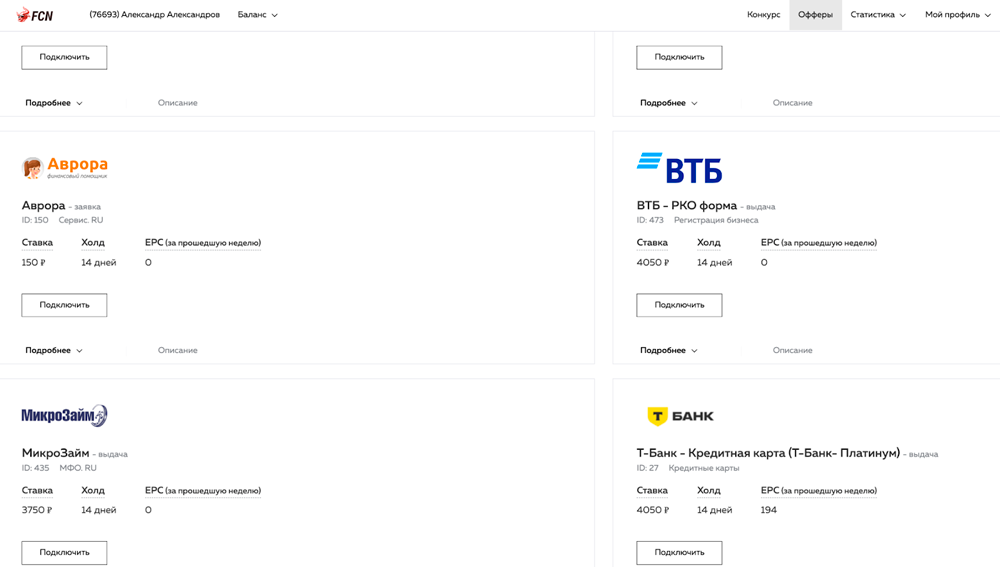Open the ВТБ – РКО форма title
1000x567 pixels.
686,205
